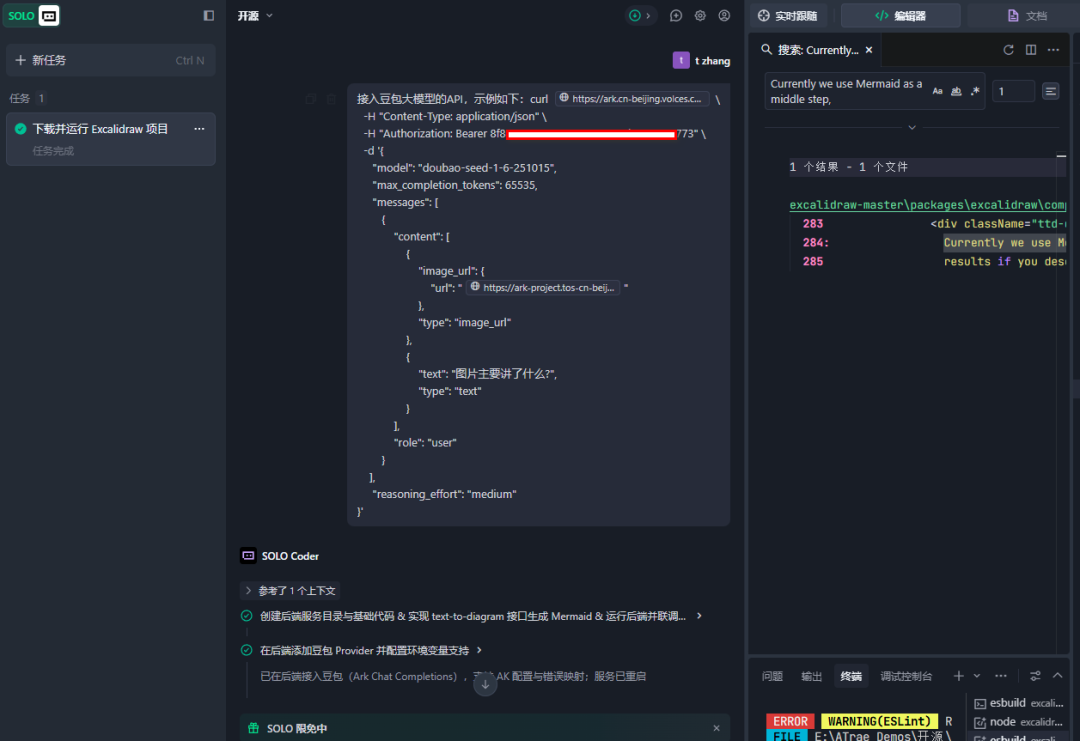Click the search query input field
1080x741 pixels.
point(848,91)
